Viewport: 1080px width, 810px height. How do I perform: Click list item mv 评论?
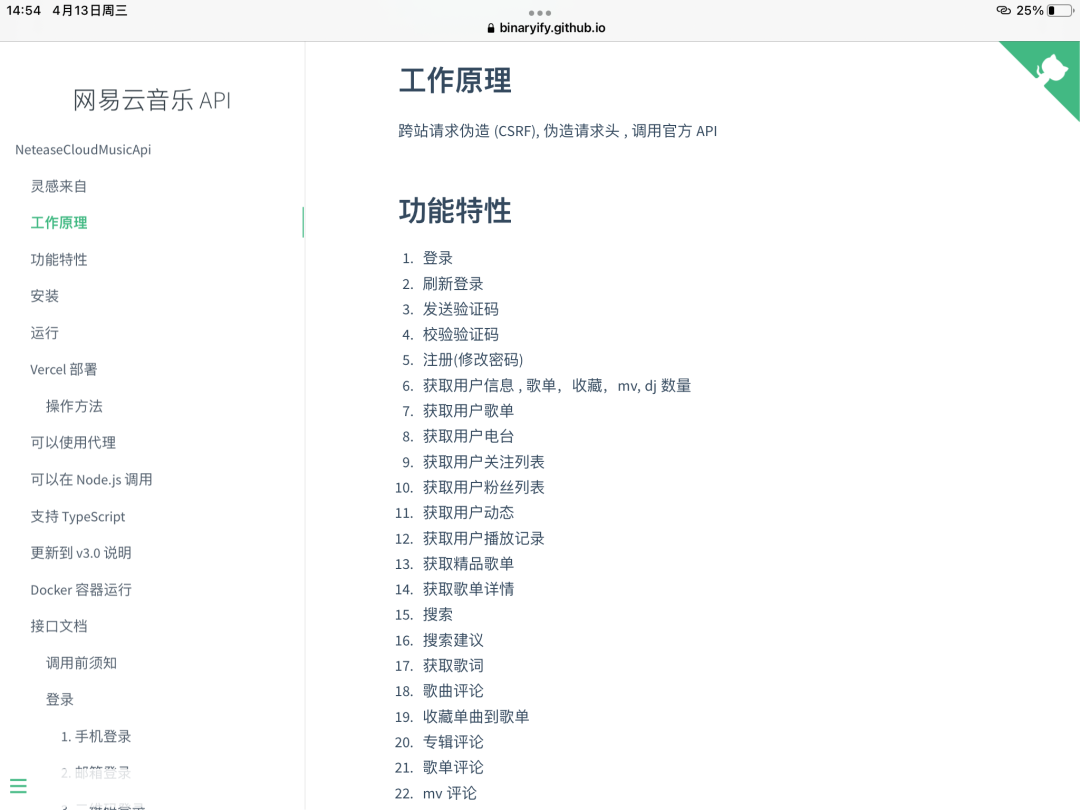point(450,793)
